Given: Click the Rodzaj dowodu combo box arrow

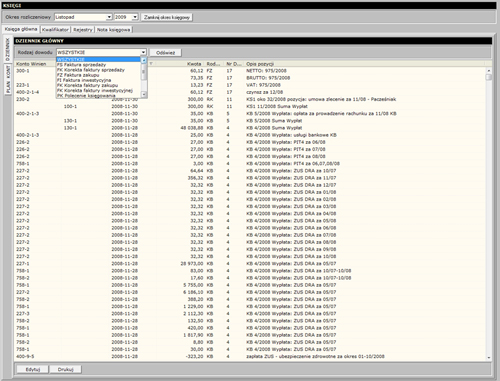Looking at the screenshot, I should 143,52.
